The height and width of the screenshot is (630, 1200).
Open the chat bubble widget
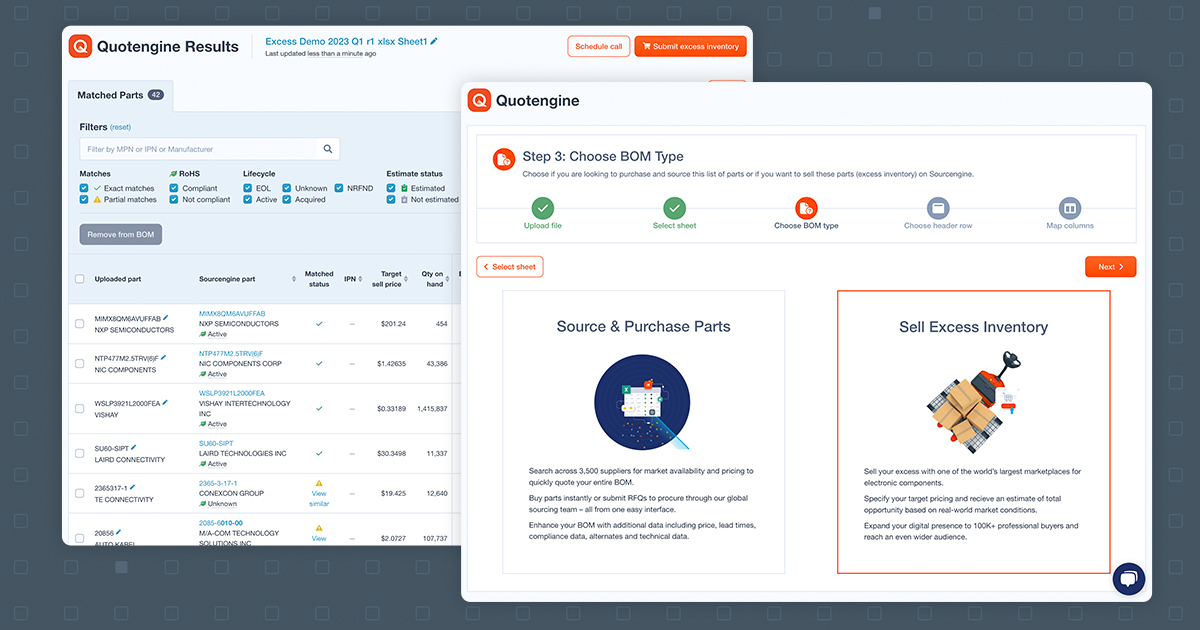(1128, 579)
